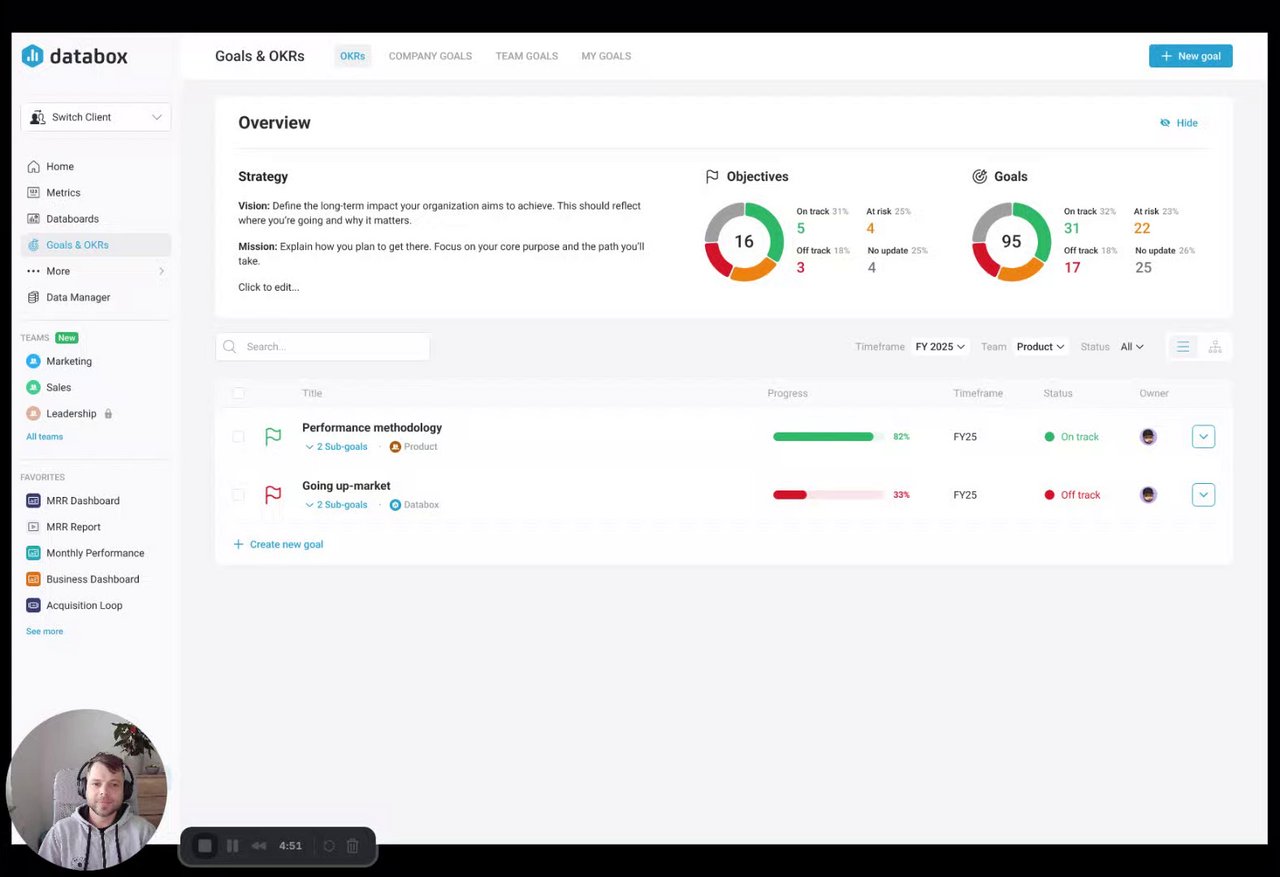This screenshot has height=877, width=1280.
Task: Open the Switch Client dropdown
Action: coord(96,117)
